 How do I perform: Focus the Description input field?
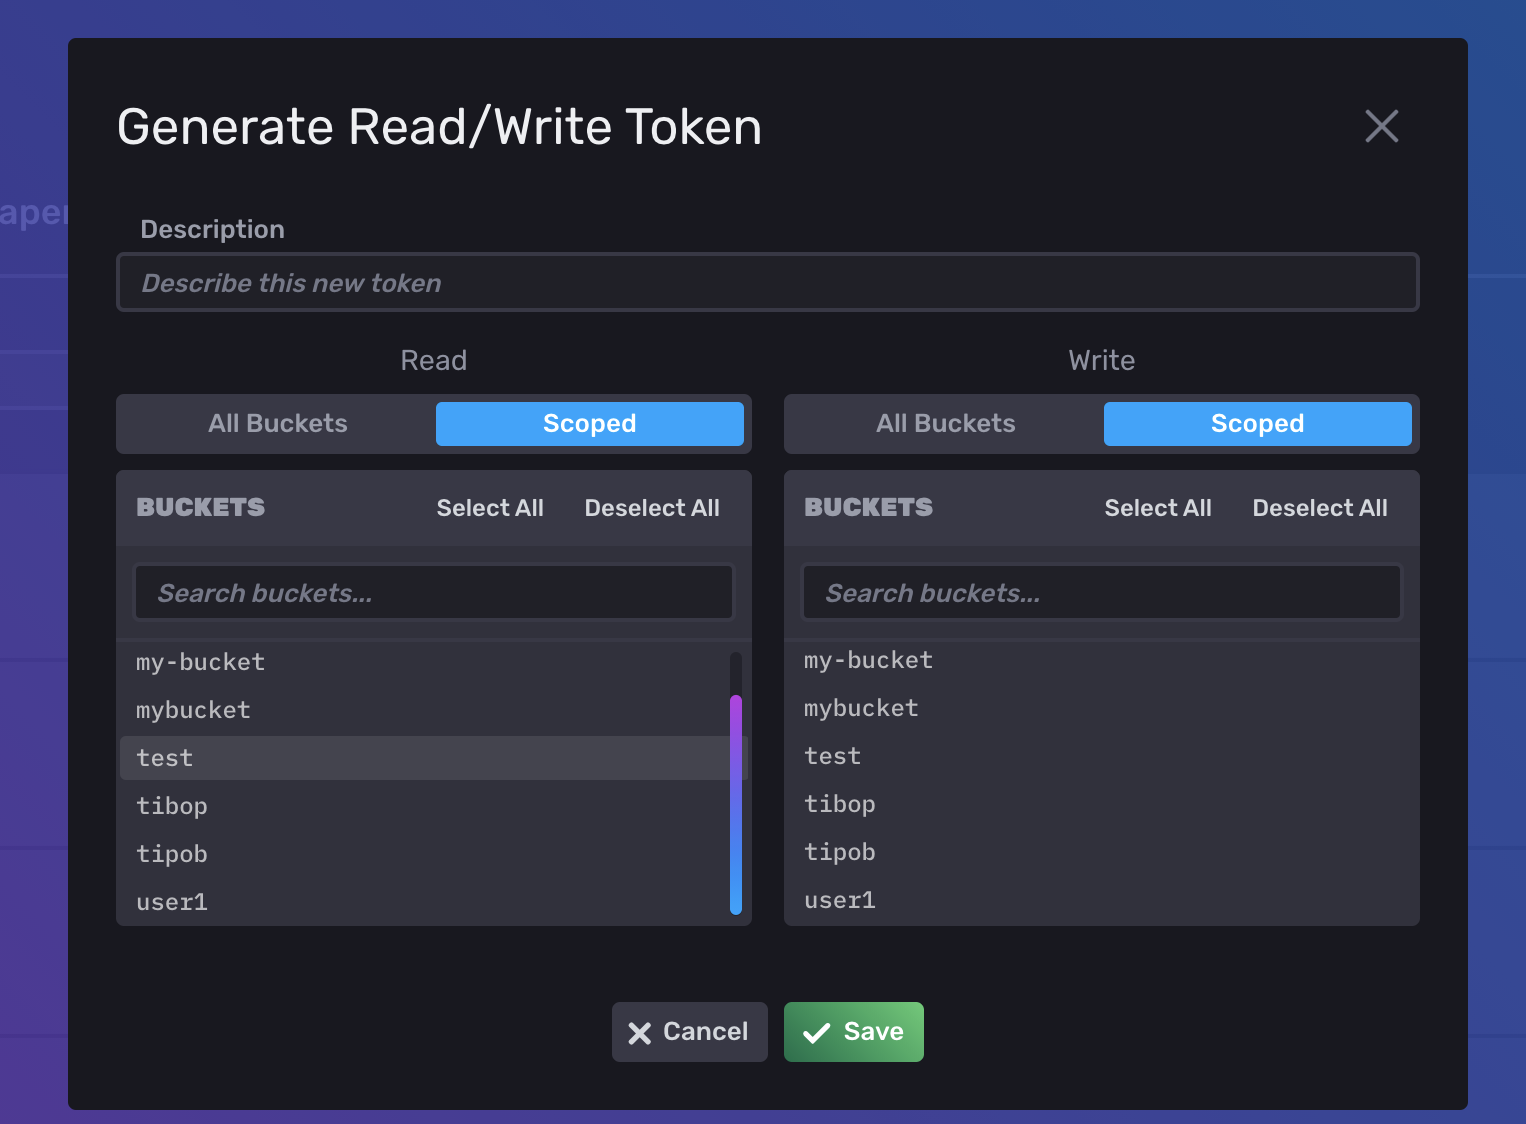pyautogui.click(x=767, y=282)
